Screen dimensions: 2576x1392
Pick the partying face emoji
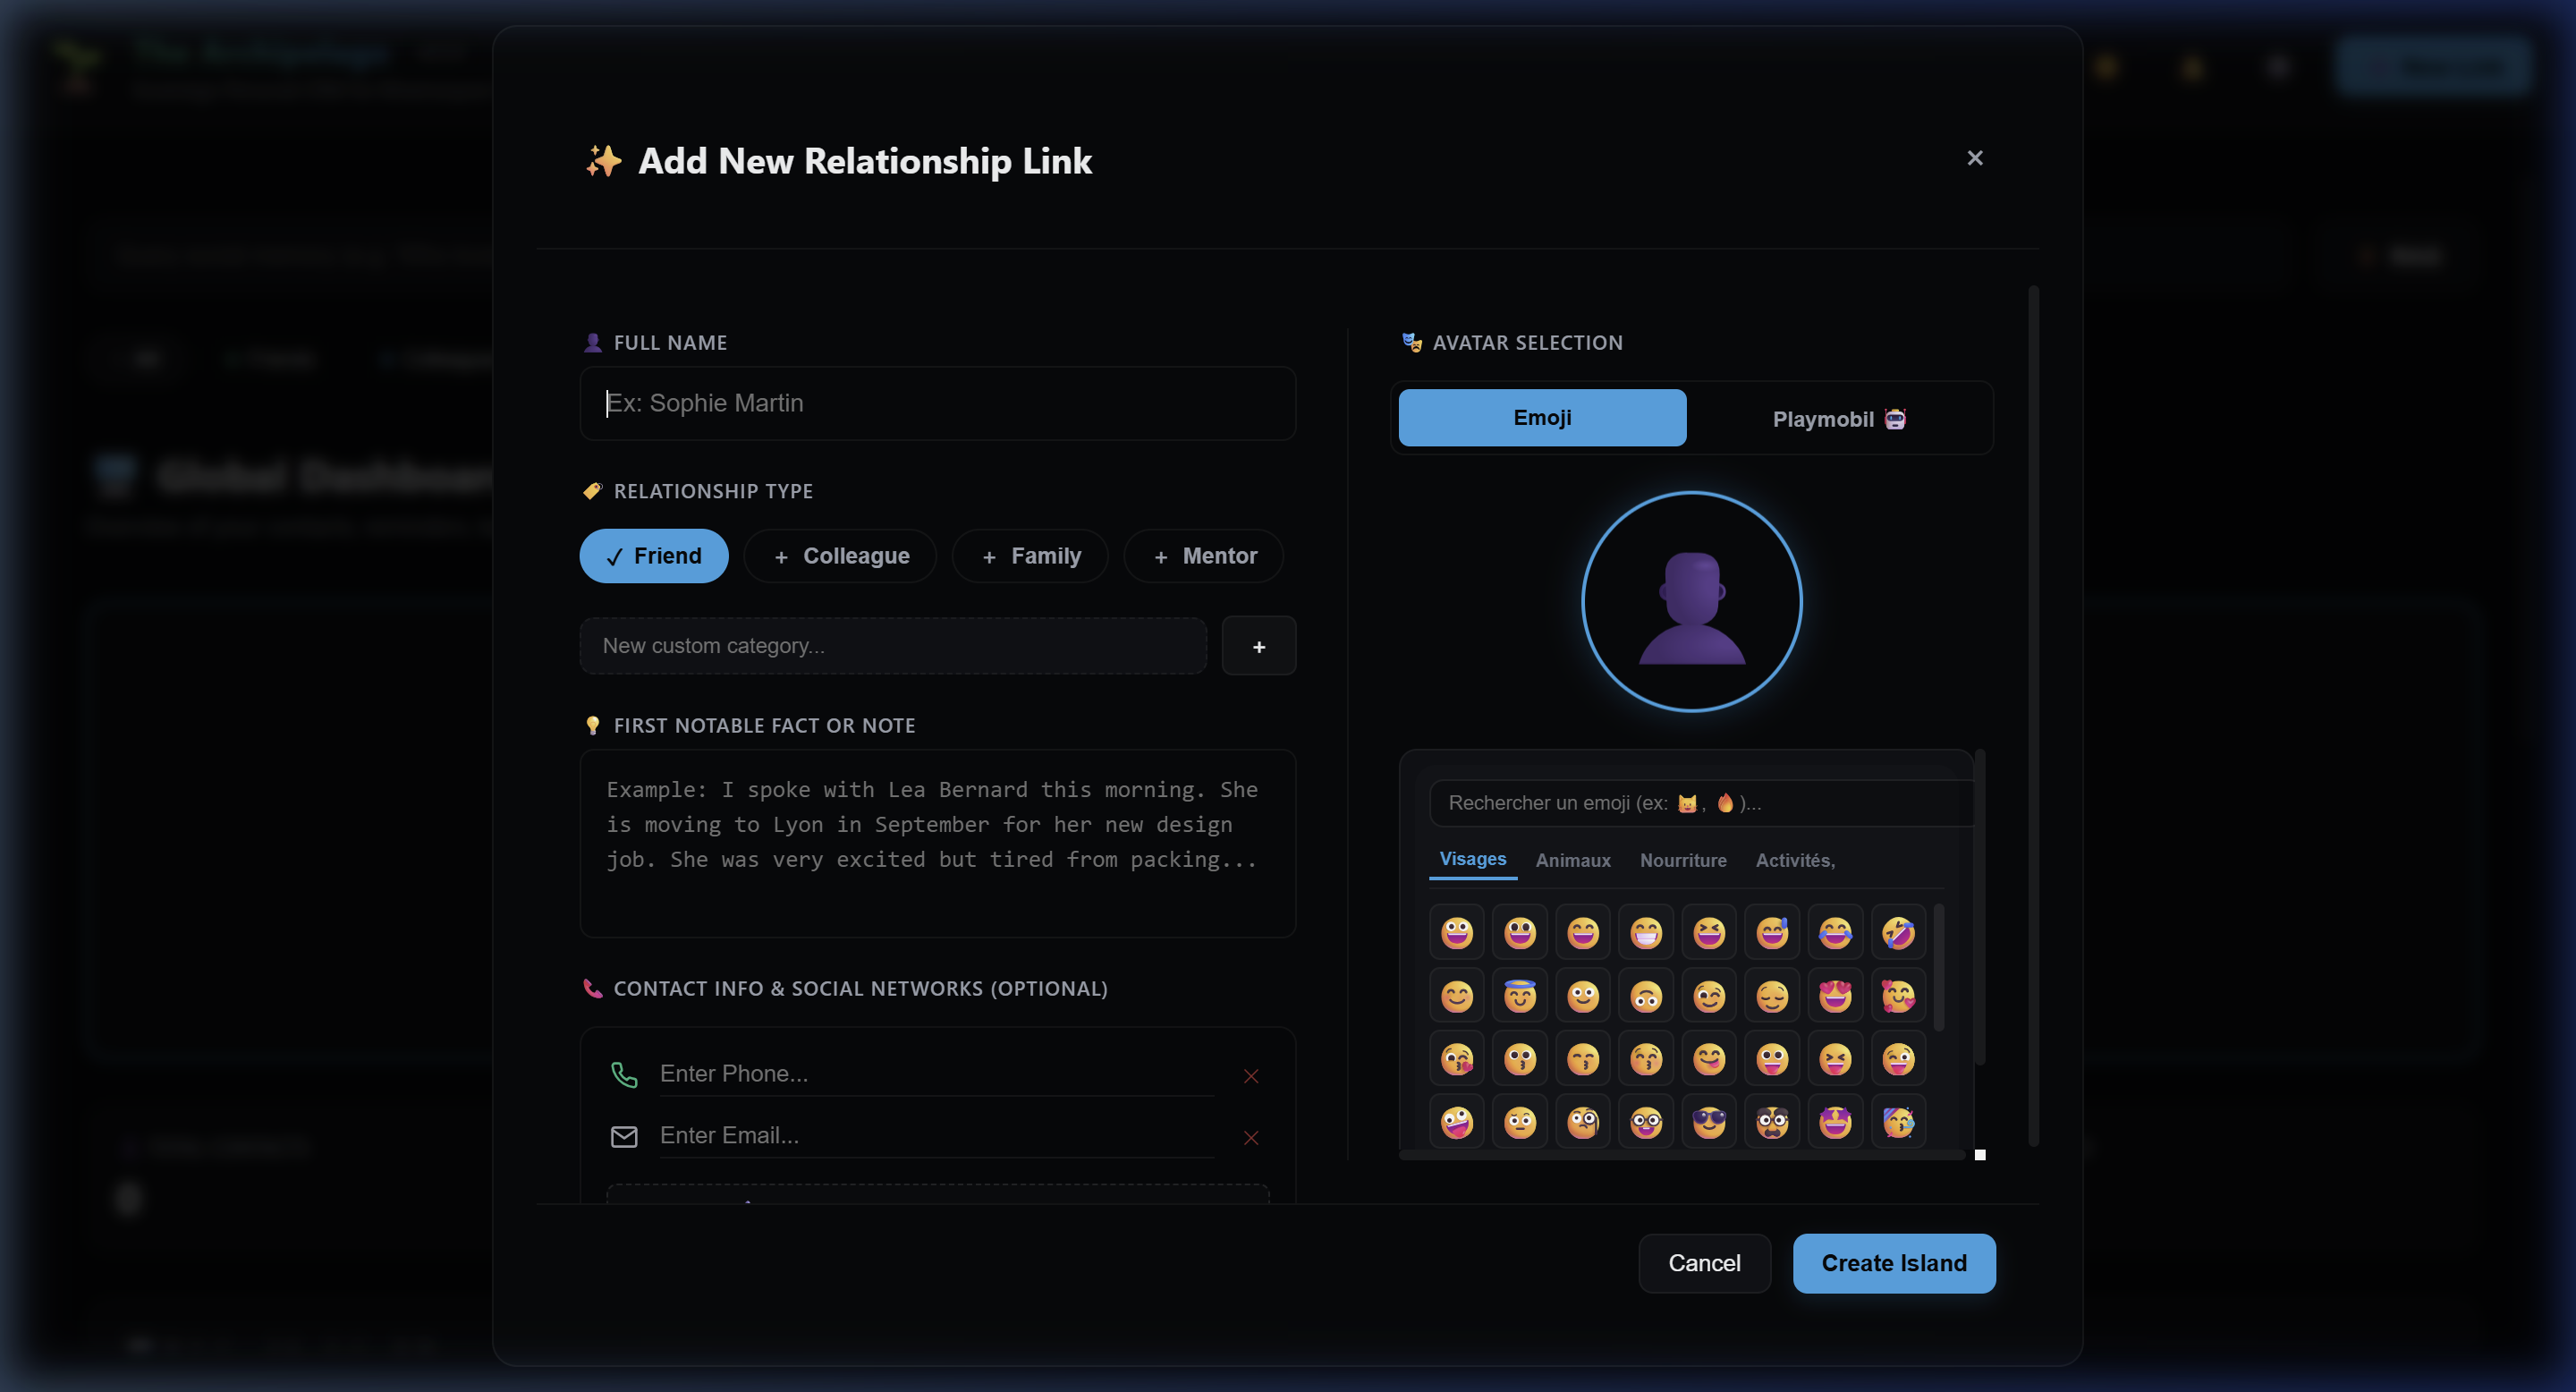[1898, 1122]
